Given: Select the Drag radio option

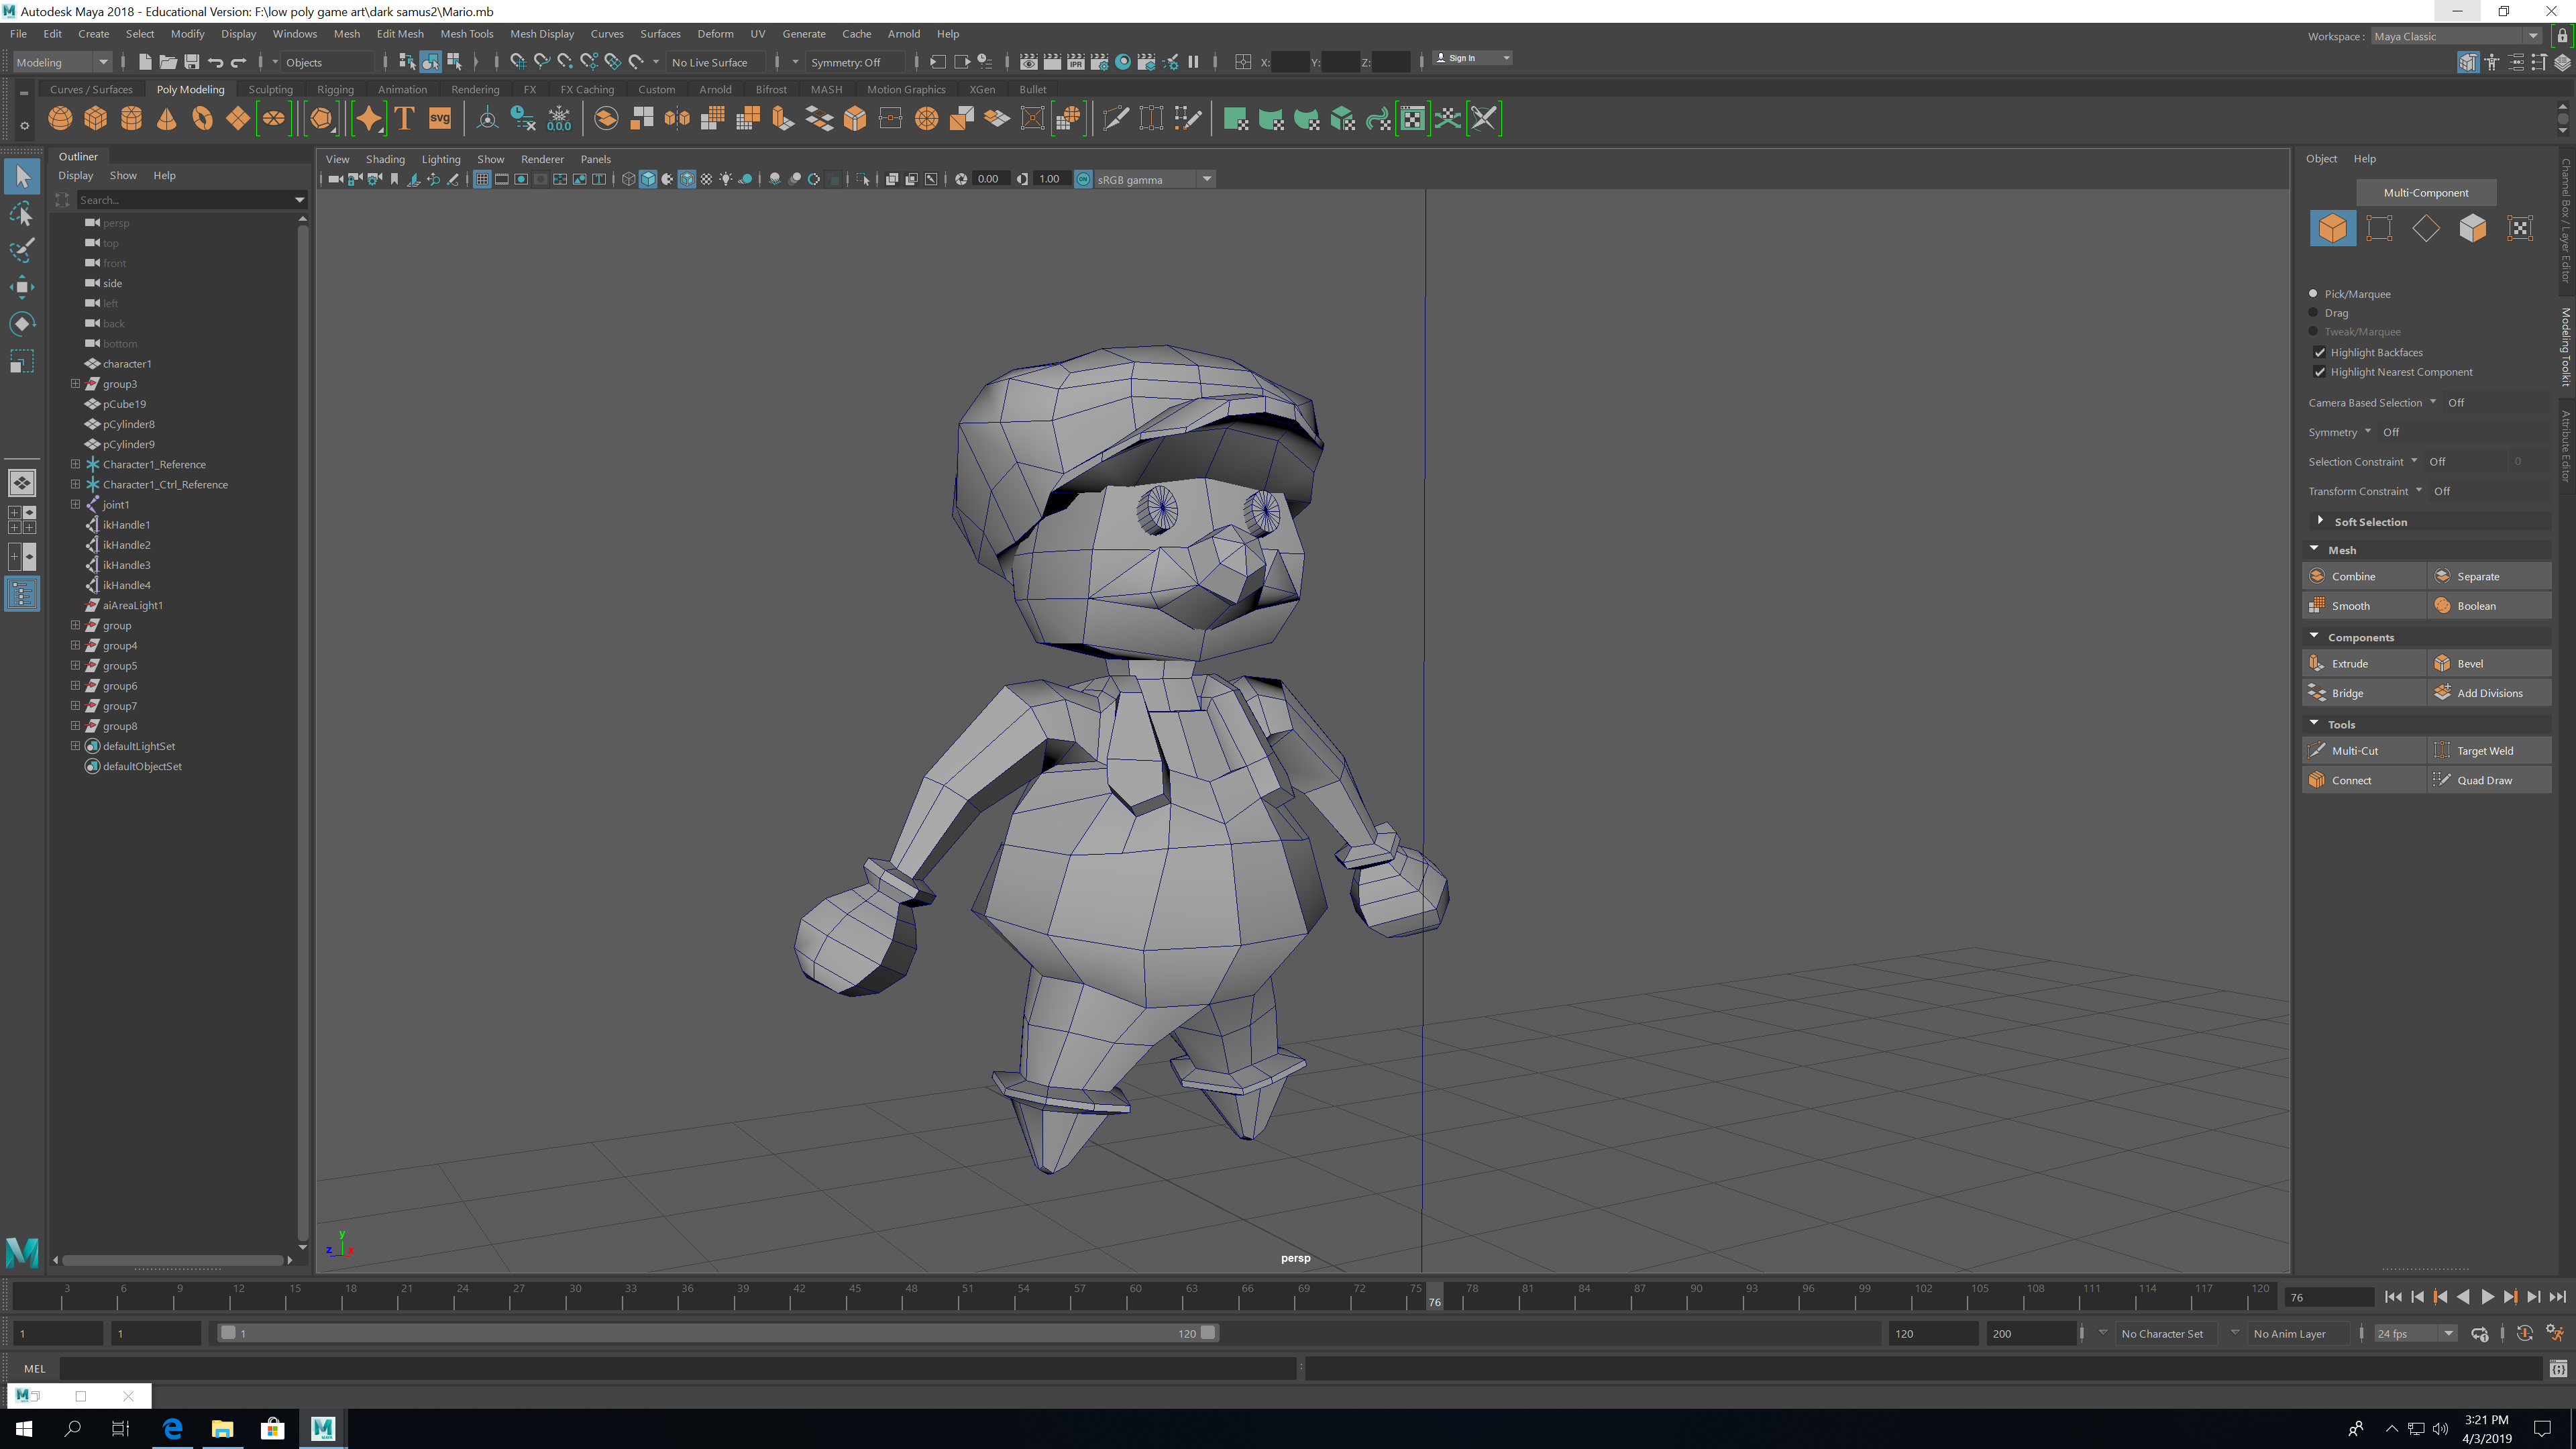Looking at the screenshot, I should click(2313, 313).
